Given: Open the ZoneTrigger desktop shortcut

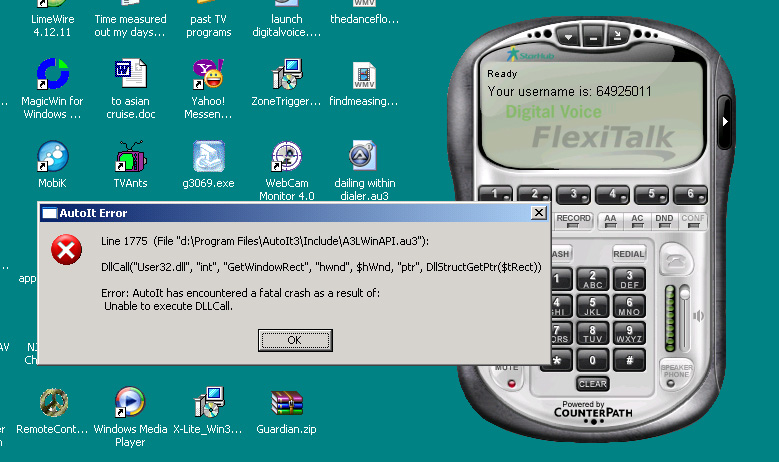Looking at the screenshot, I should pos(286,82).
